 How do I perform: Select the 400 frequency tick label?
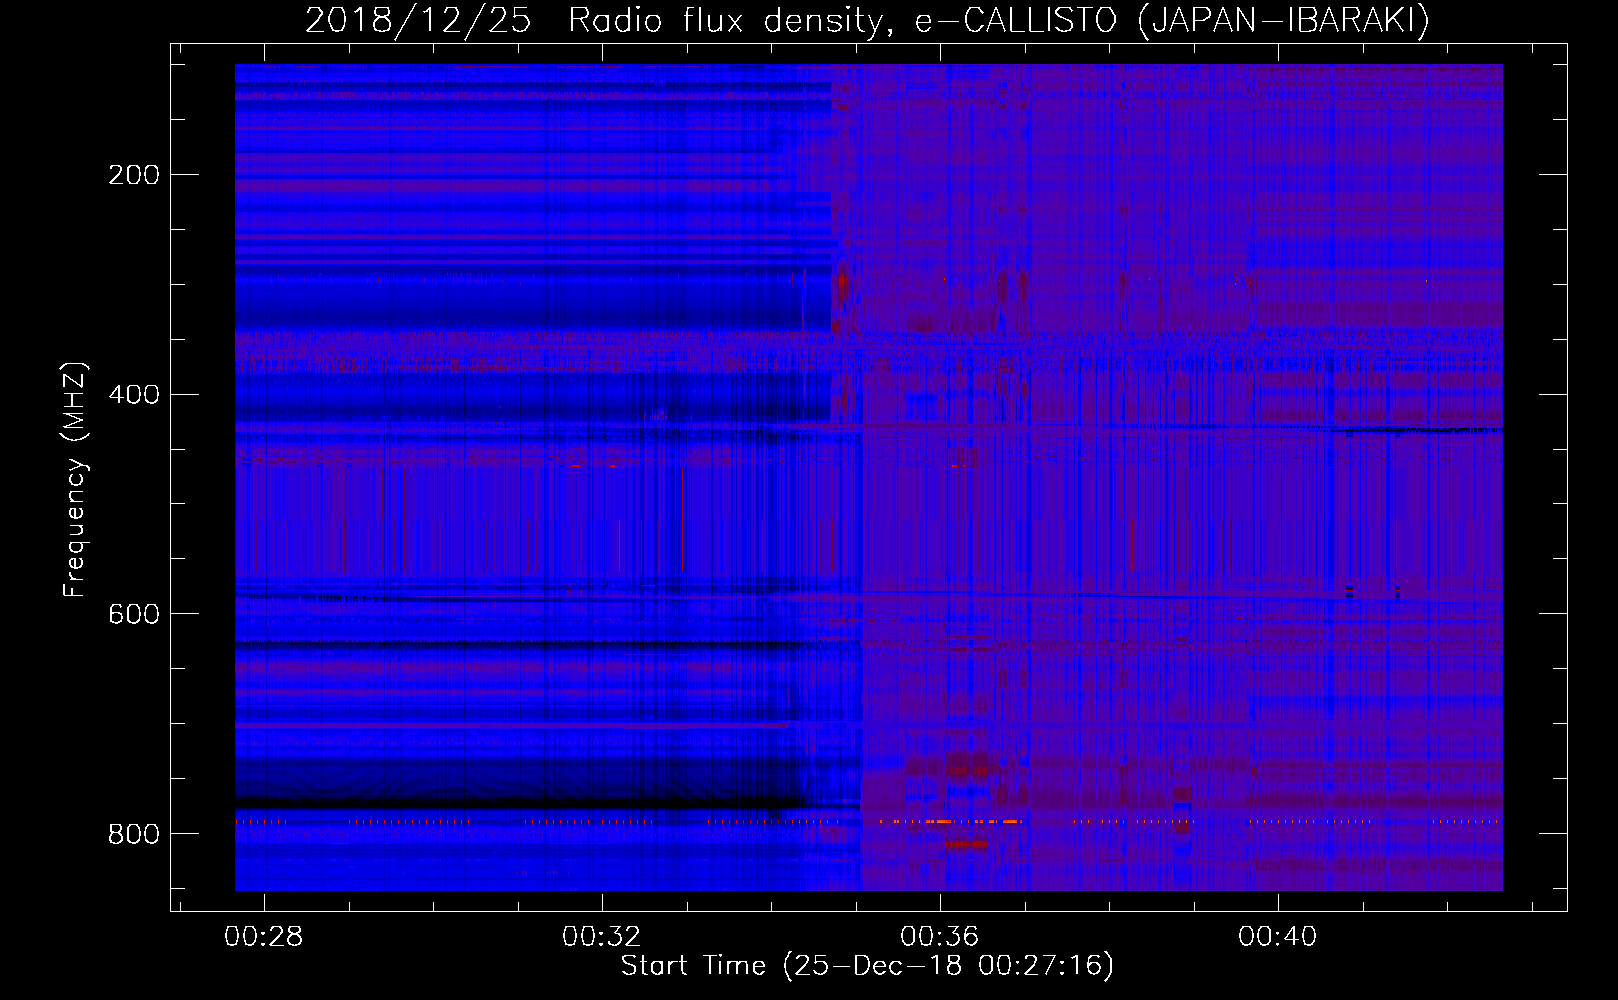click(x=134, y=394)
